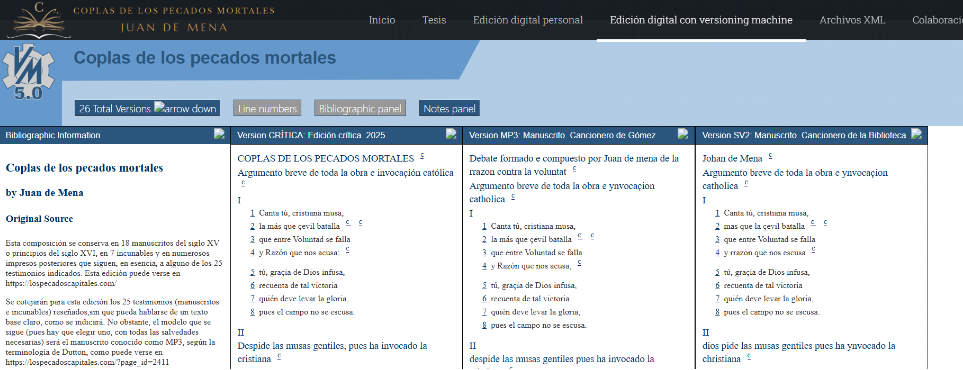The image size is (963, 370).
Task: Click line number 7 in the MP3 version
Action: pyautogui.click(x=485, y=312)
